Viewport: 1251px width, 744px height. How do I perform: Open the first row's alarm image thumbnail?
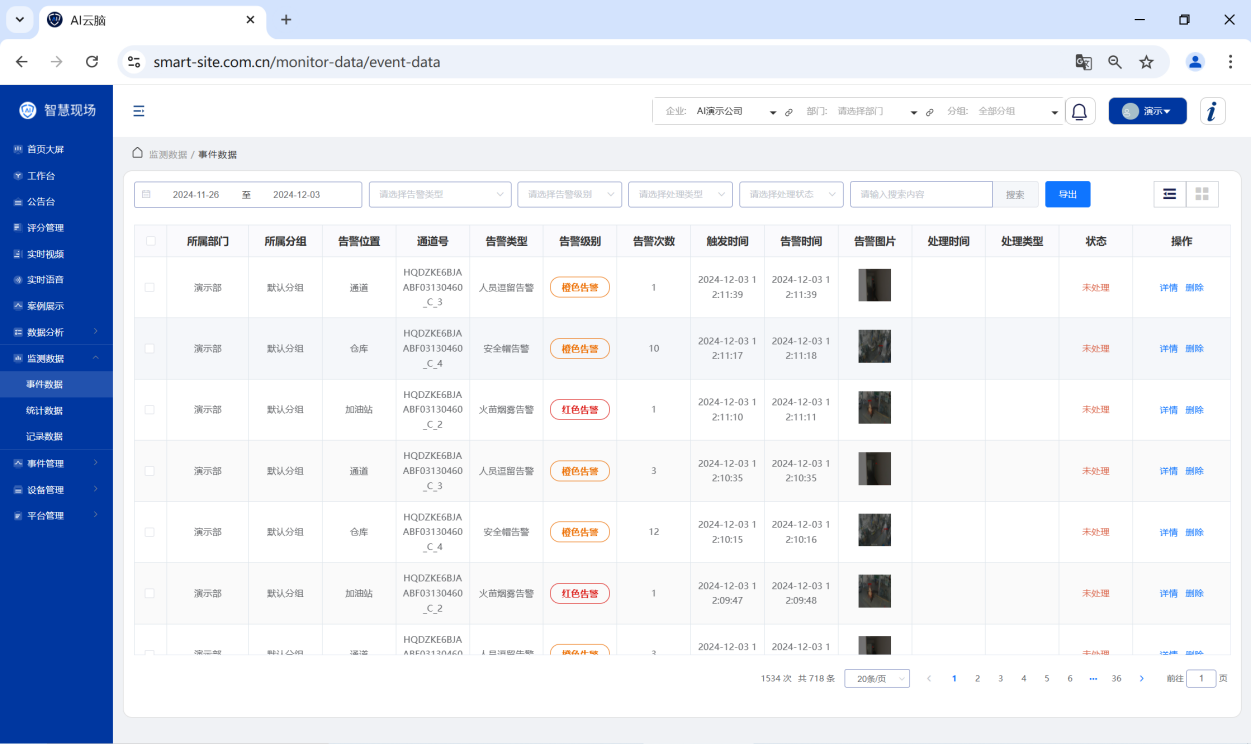coord(874,286)
